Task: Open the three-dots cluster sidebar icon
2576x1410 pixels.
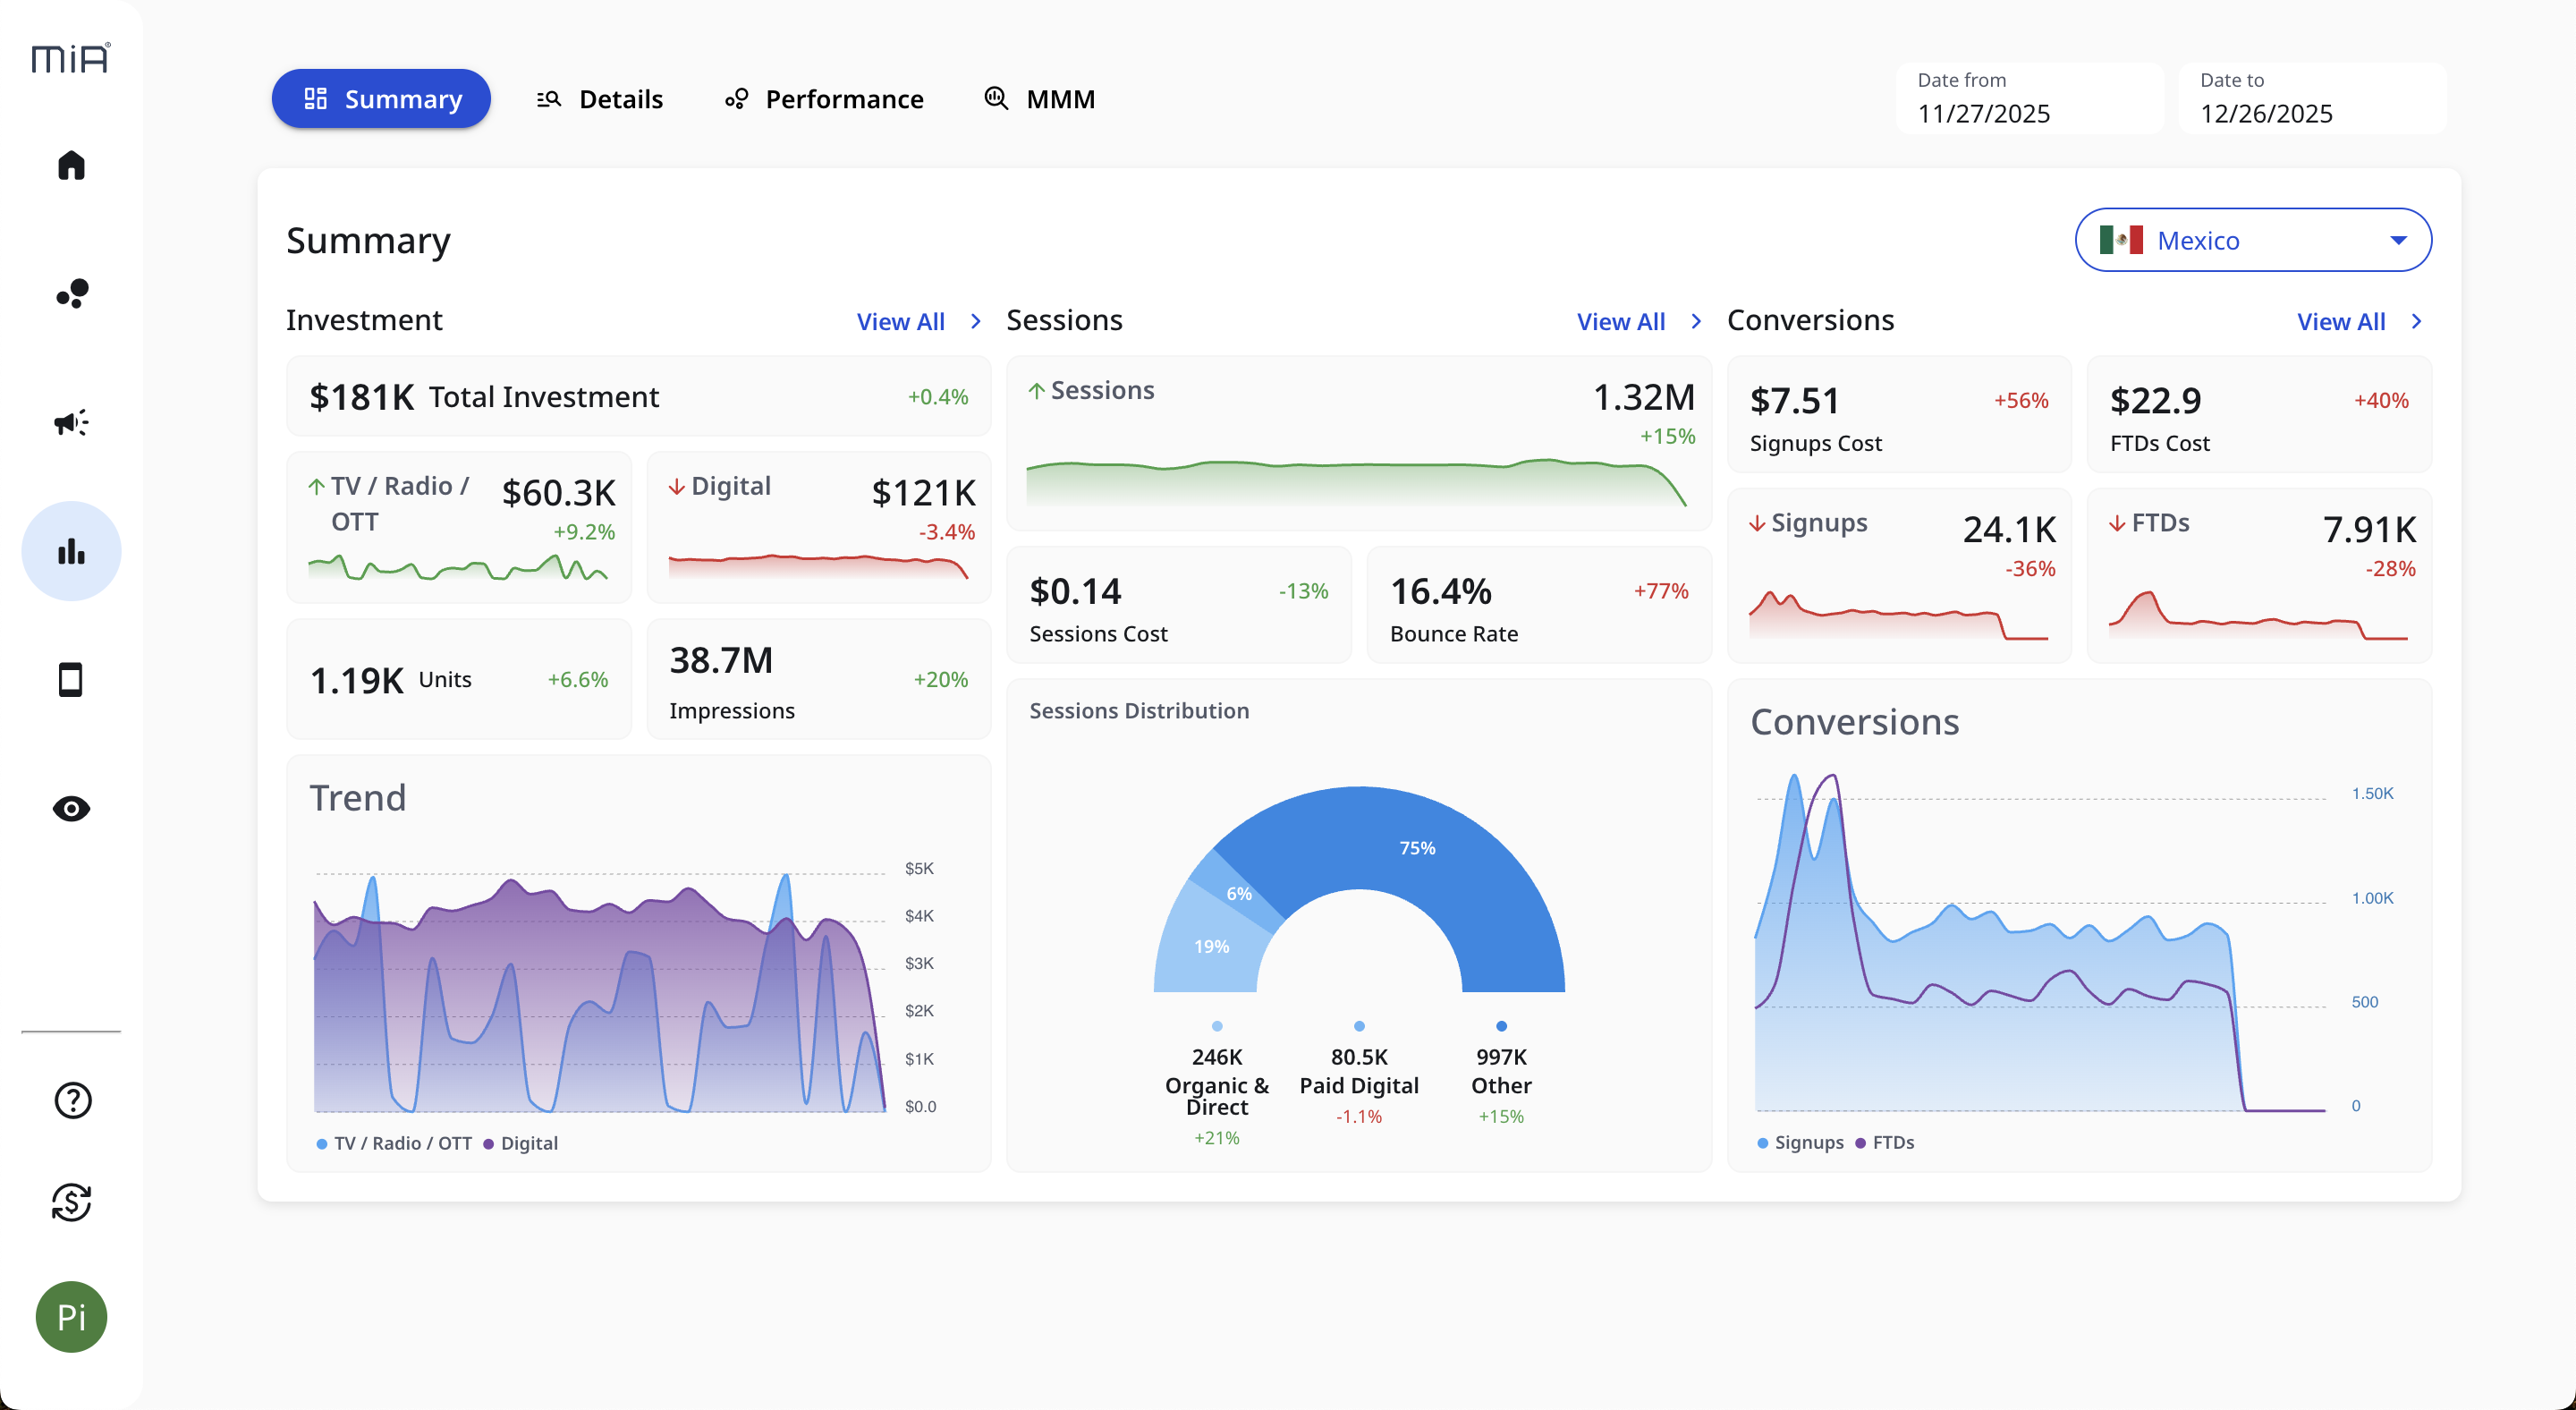Action: [71, 293]
